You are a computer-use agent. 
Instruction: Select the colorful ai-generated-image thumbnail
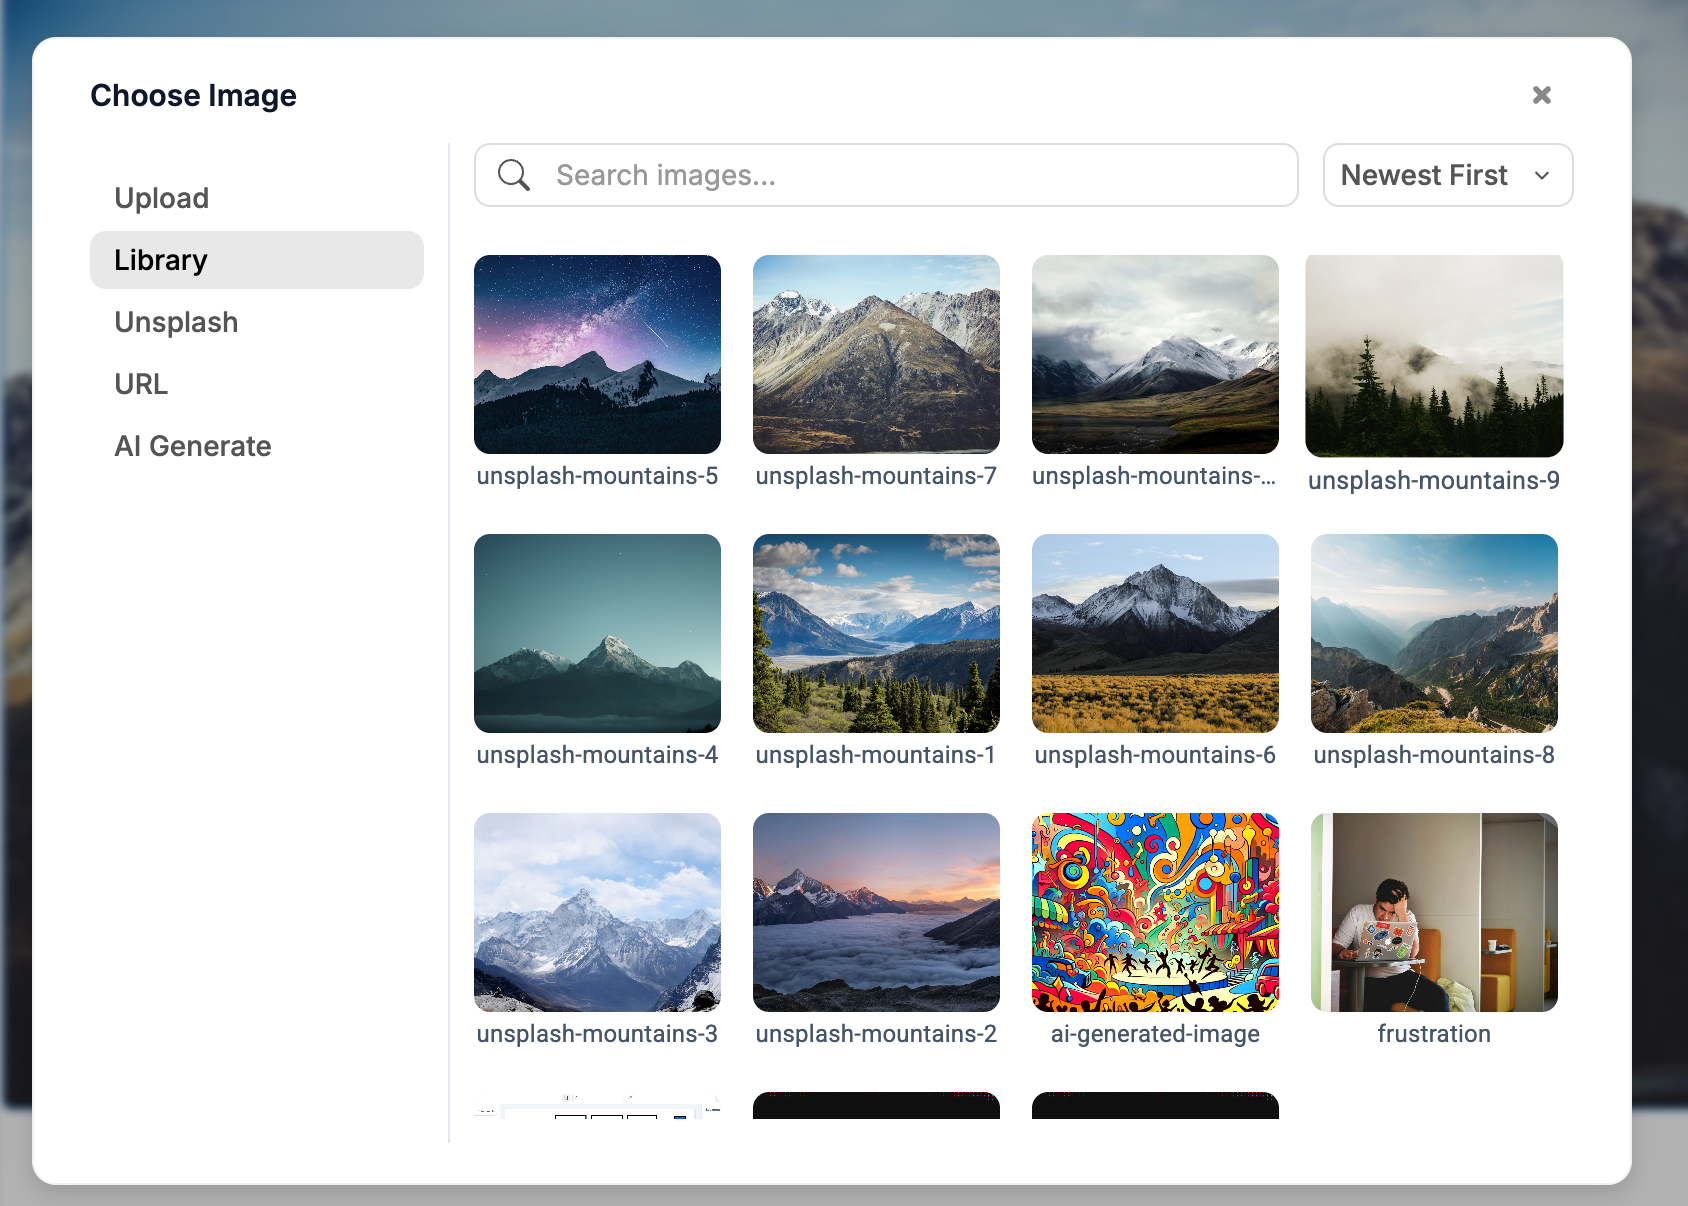(1155, 912)
